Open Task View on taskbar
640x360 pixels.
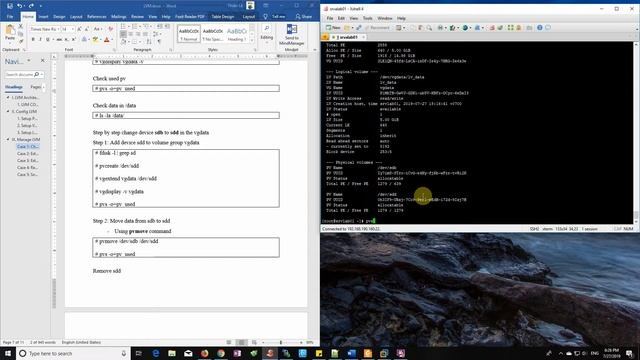138,353
